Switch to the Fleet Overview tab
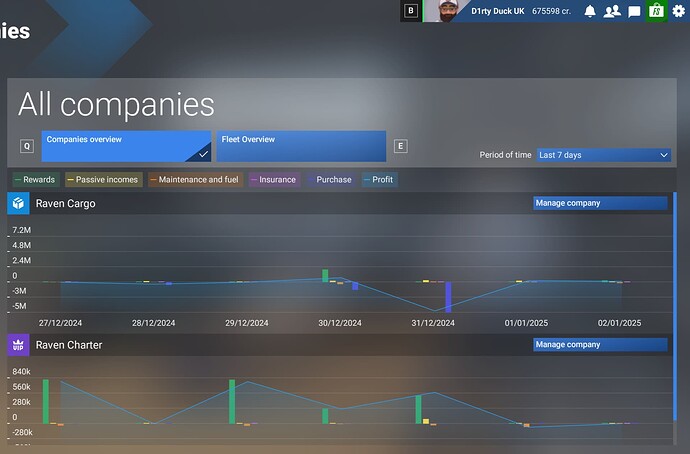 click(301, 146)
